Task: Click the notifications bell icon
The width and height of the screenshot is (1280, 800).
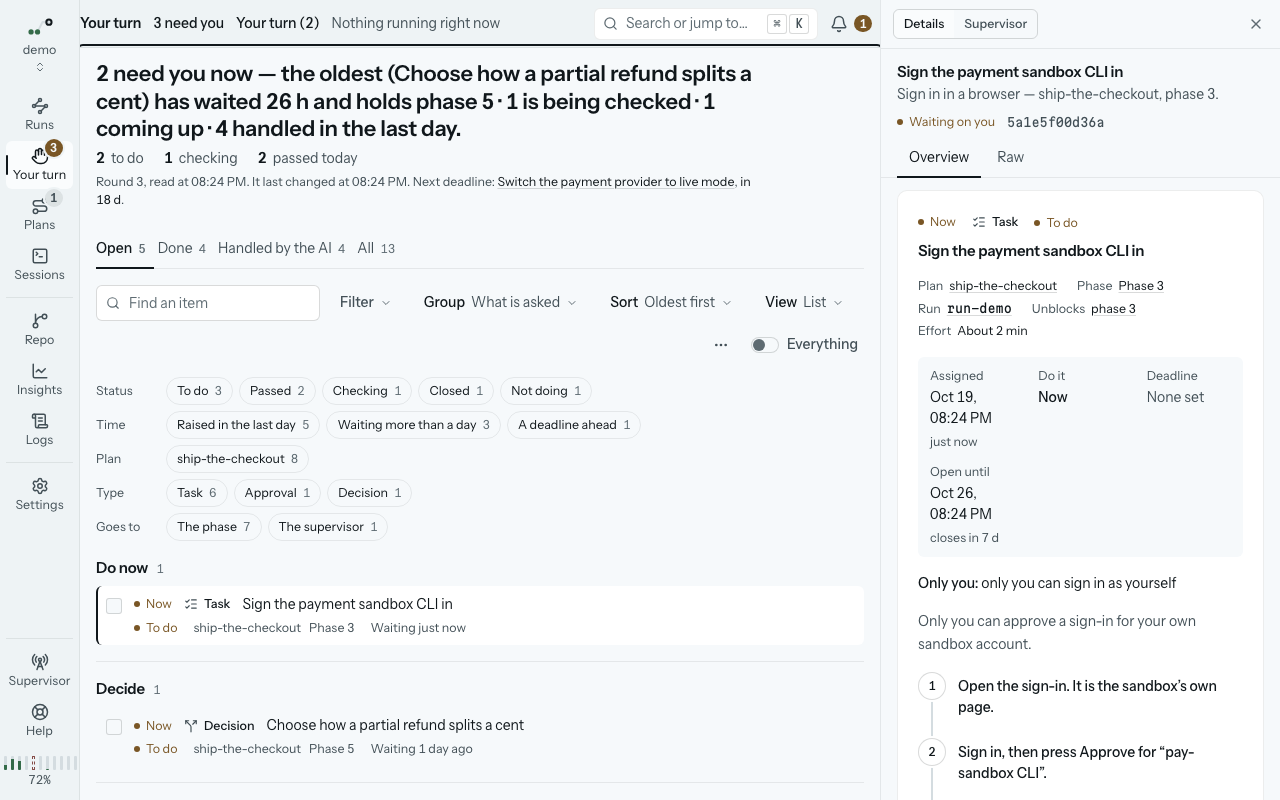Action: [839, 24]
